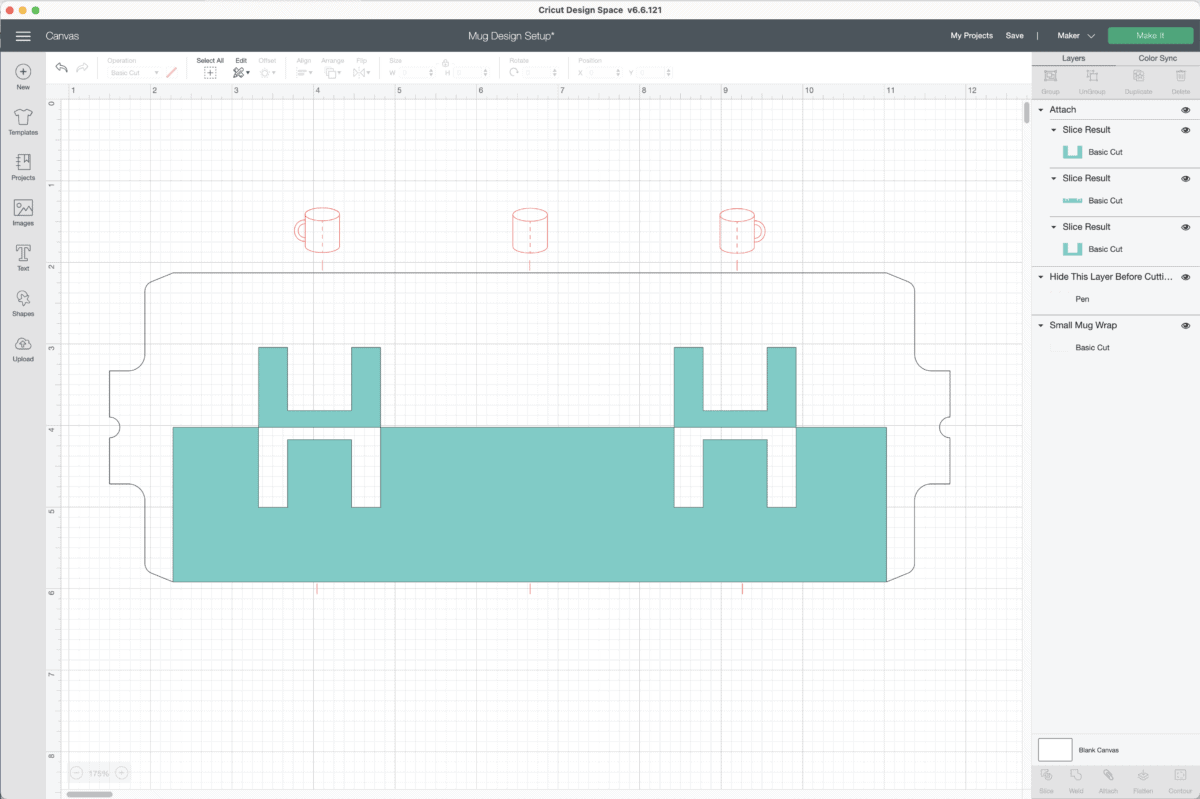Click the New project icon

[x=23, y=73]
